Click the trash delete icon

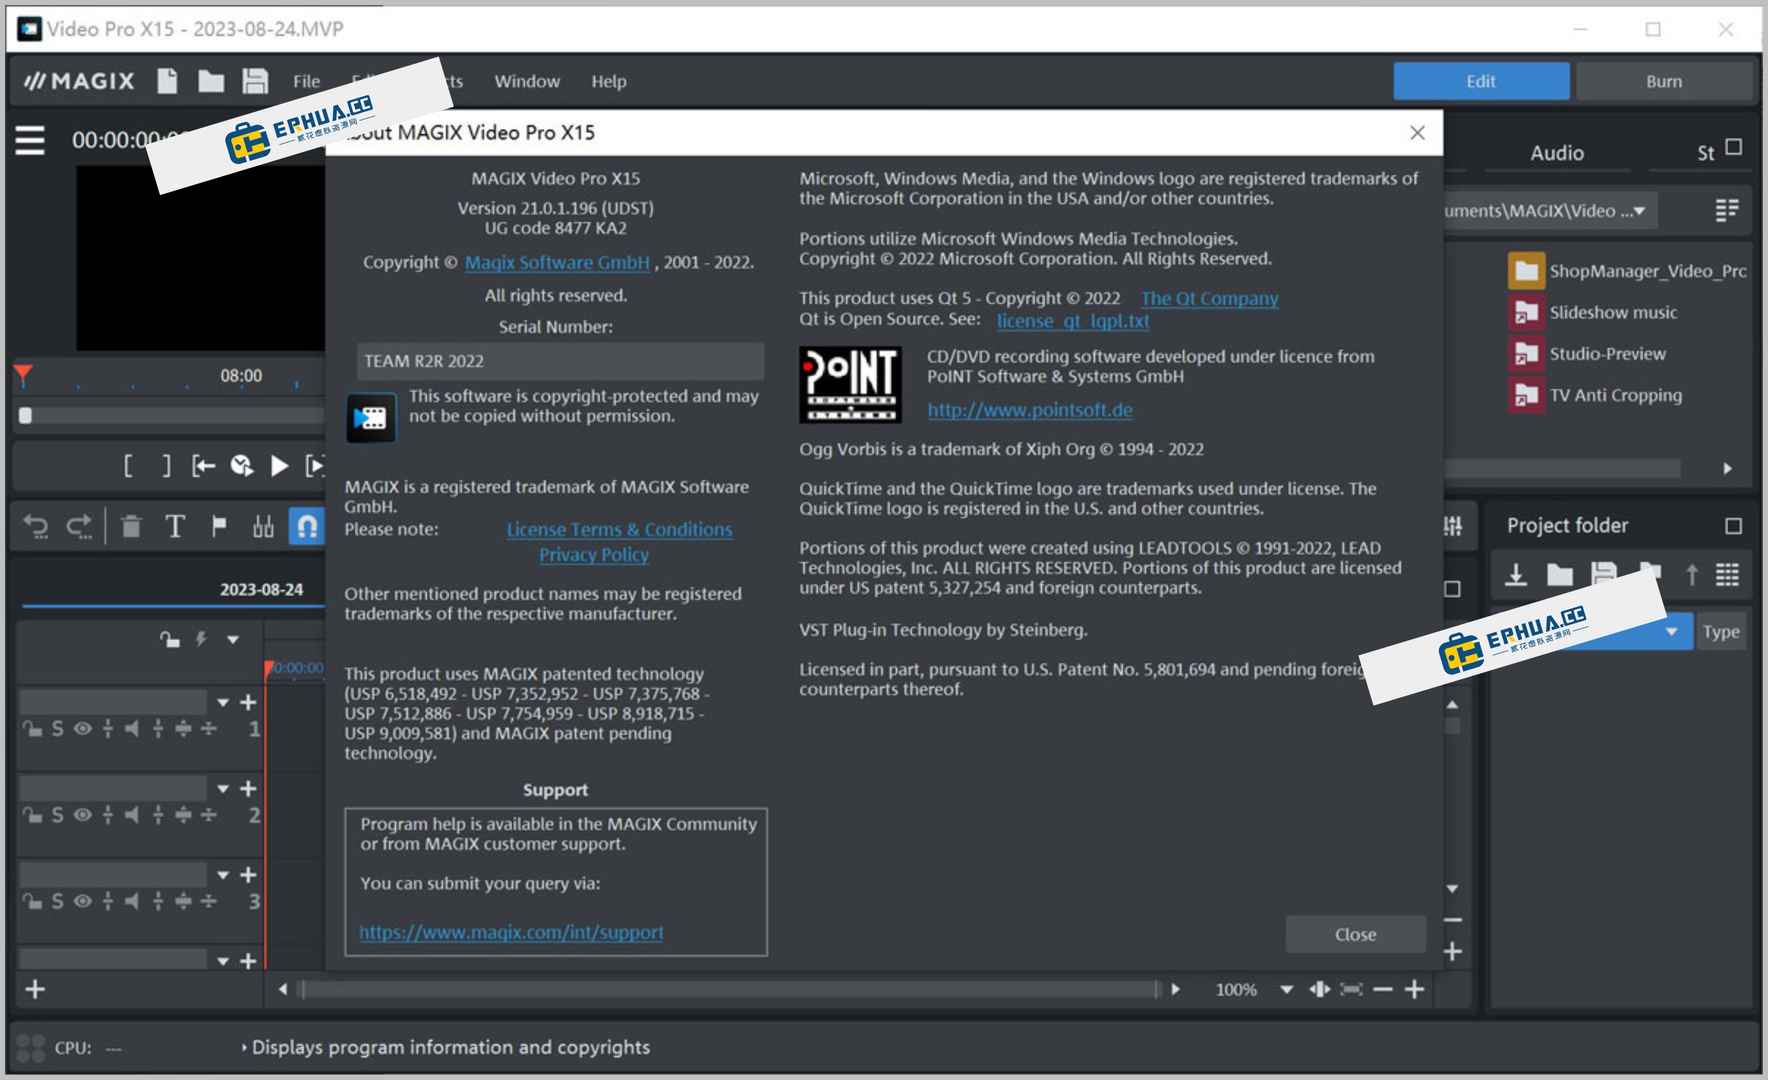[131, 527]
